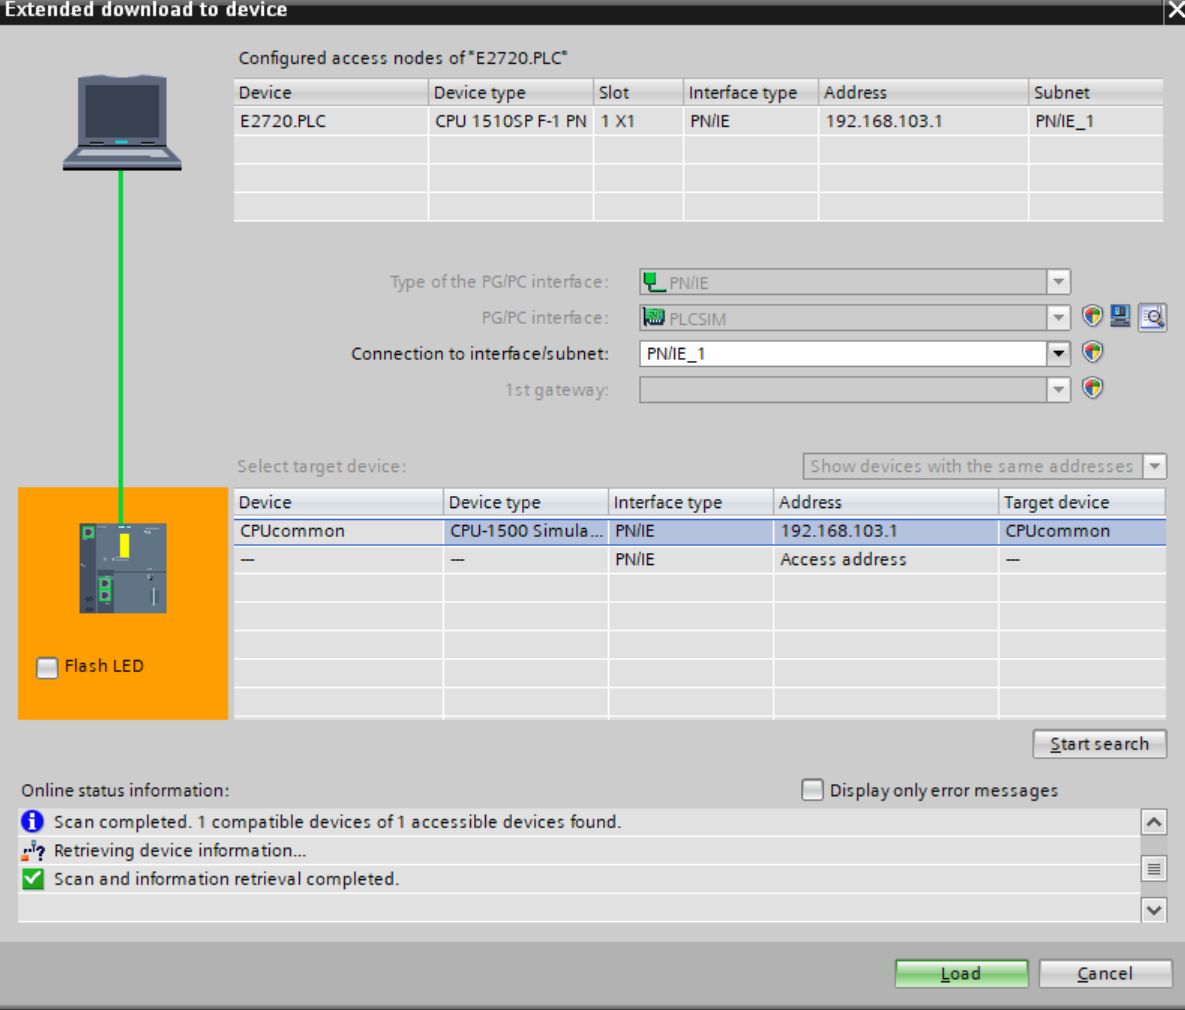Open the Type of the PG/PC interface dropdown
Image resolution: width=1185 pixels, height=1010 pixels.
[1058, 282]
